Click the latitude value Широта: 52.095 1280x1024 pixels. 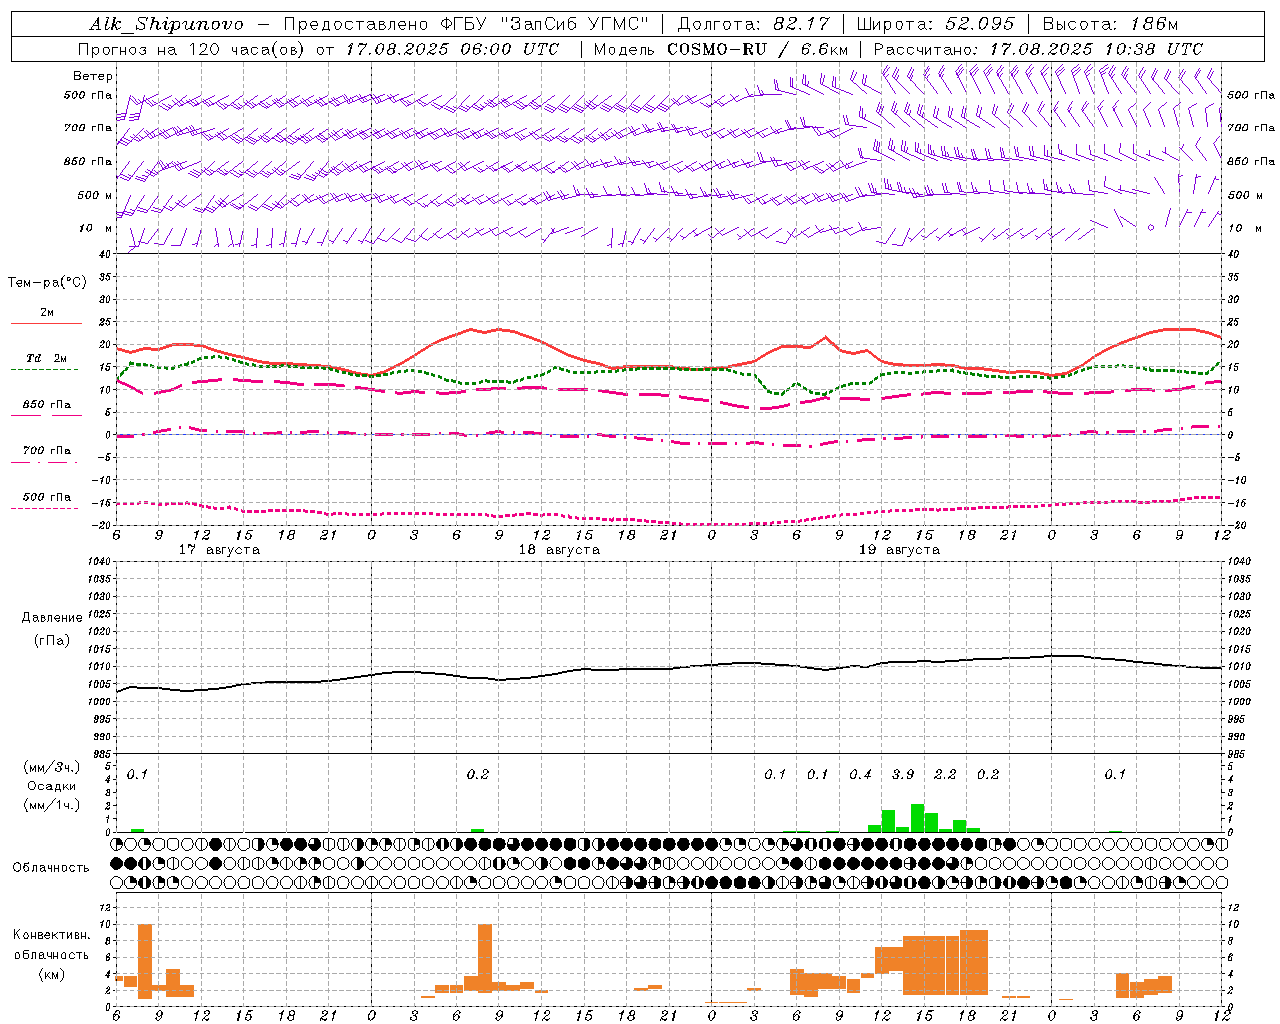936,24
